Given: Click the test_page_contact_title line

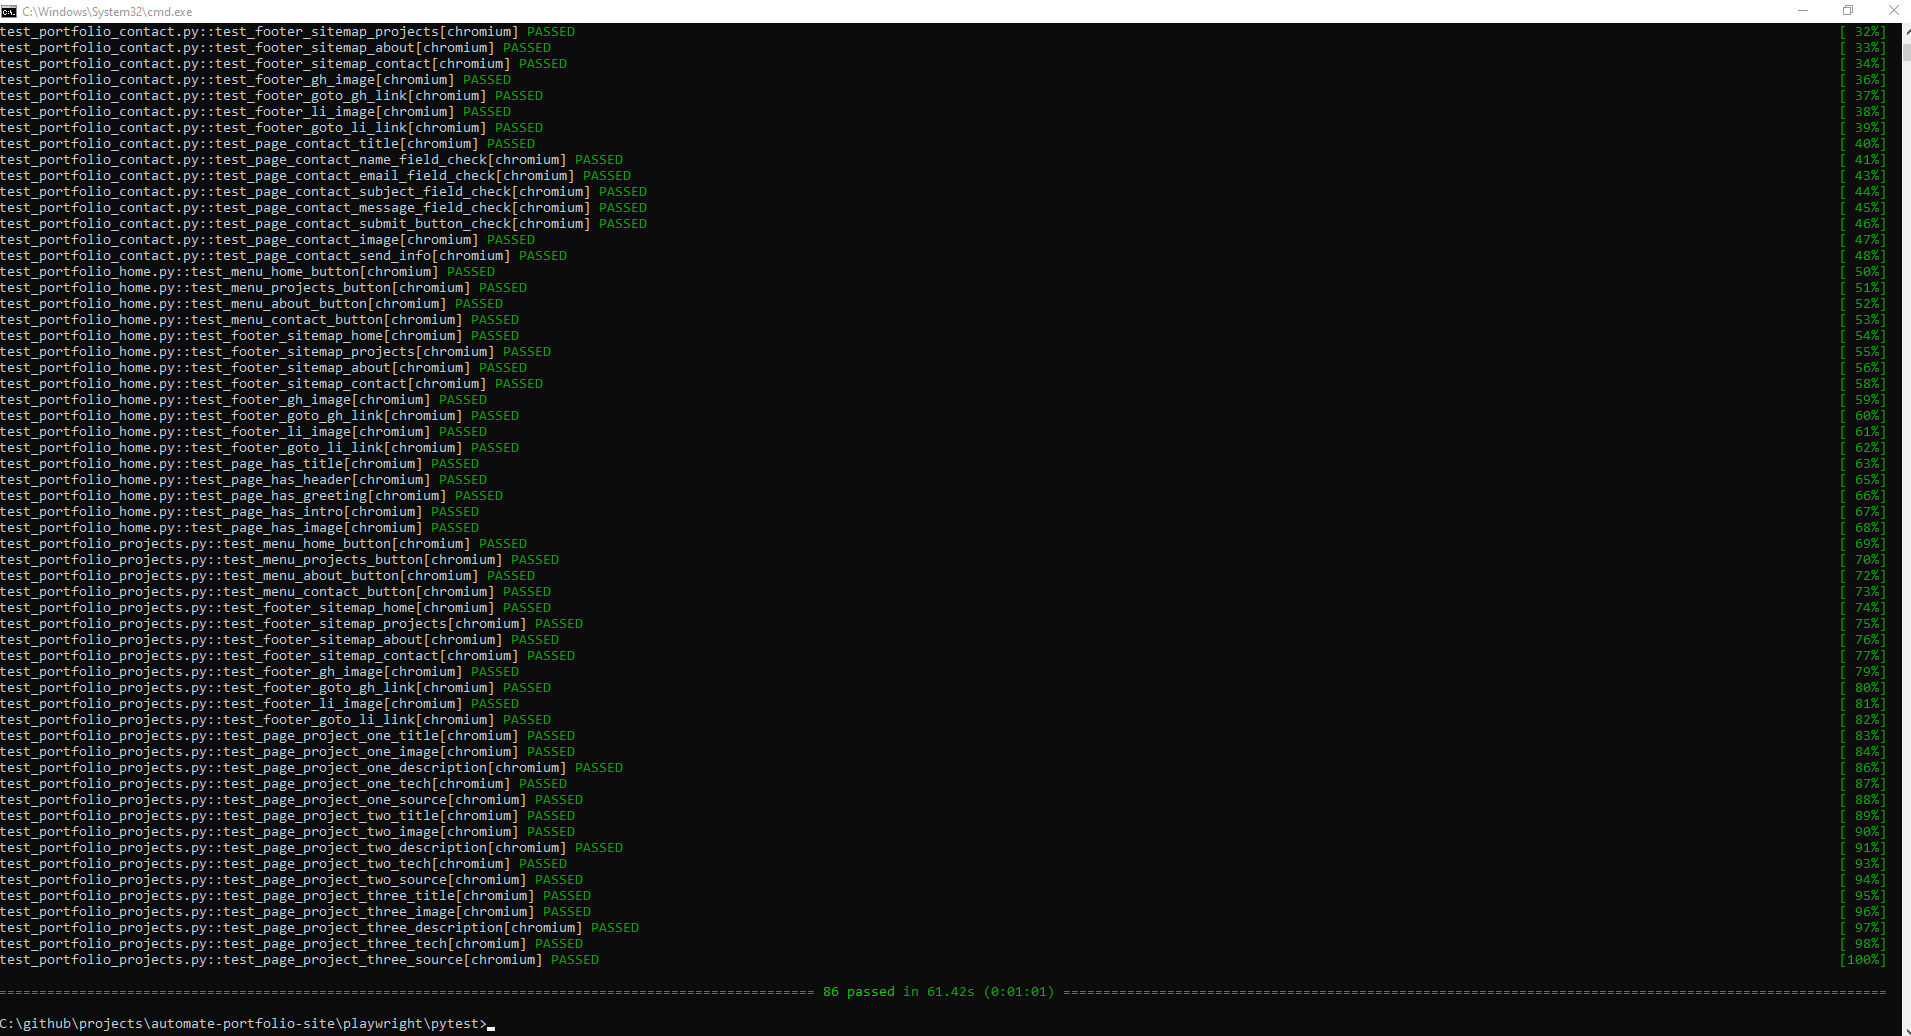Looking at the screenshot, I should (267, 144).
